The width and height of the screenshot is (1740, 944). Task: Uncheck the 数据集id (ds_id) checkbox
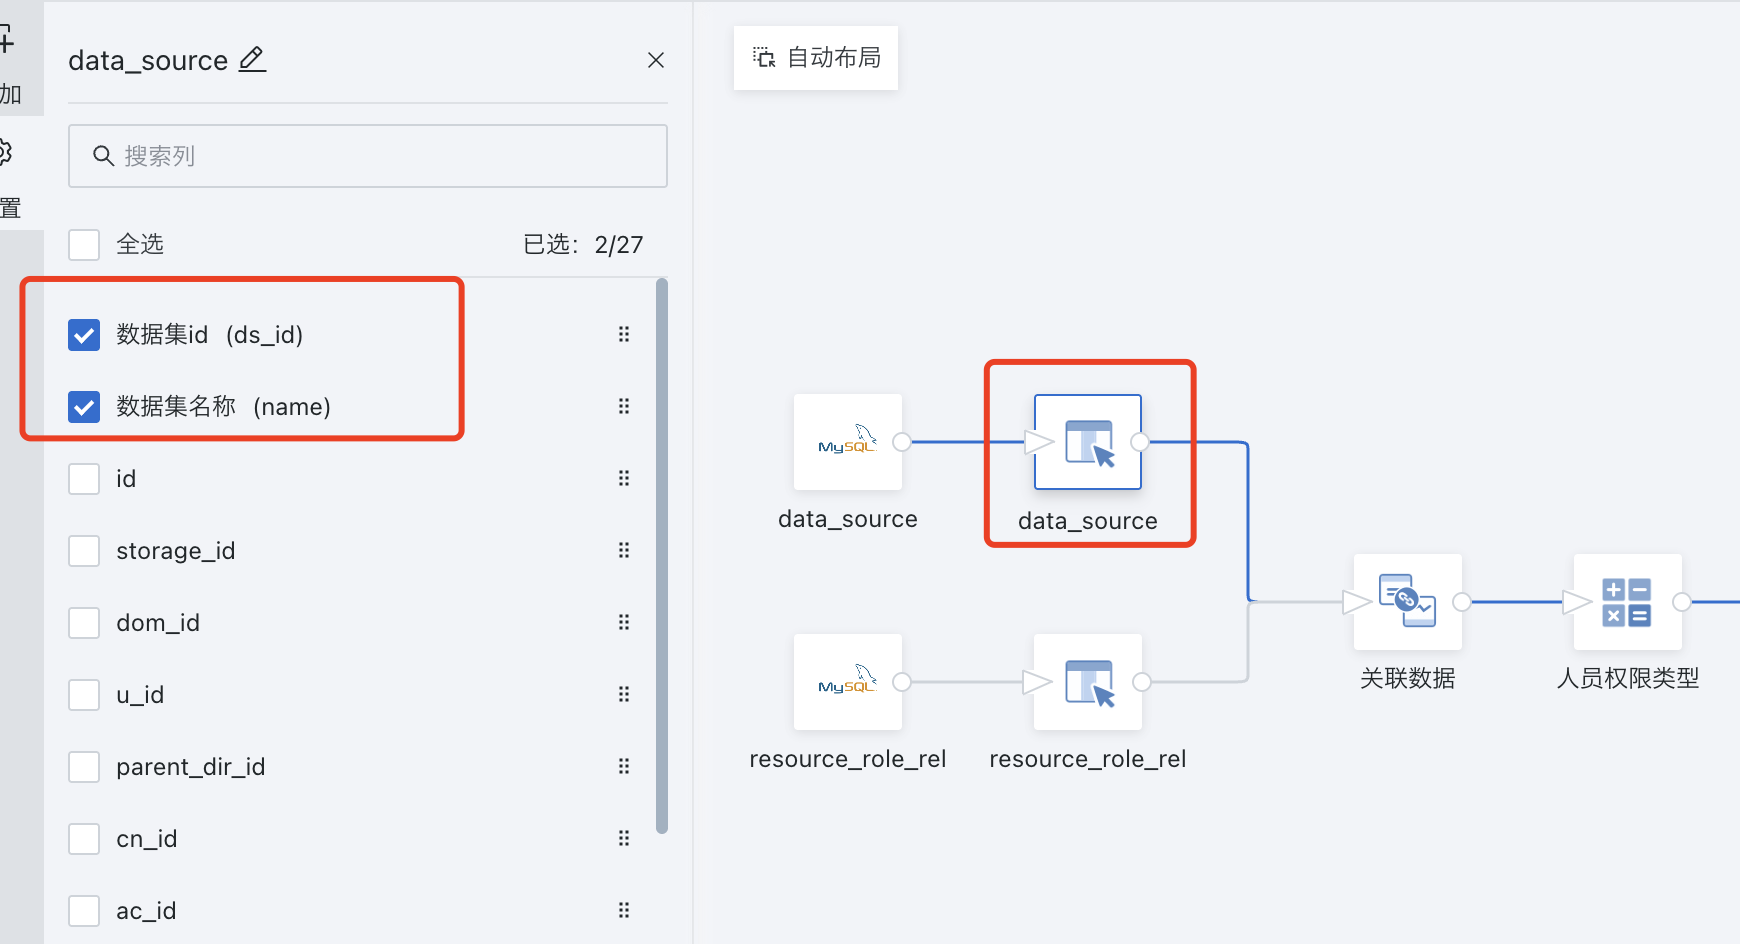tap(84, 335)
